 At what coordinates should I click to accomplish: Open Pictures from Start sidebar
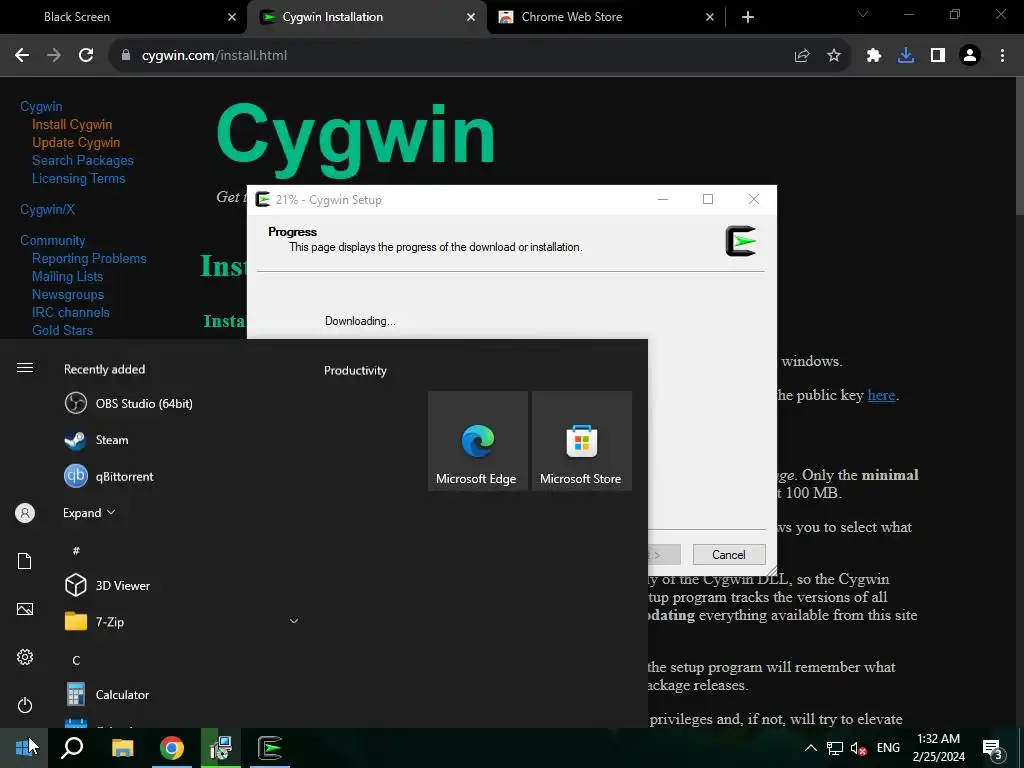tap(25, 609)
